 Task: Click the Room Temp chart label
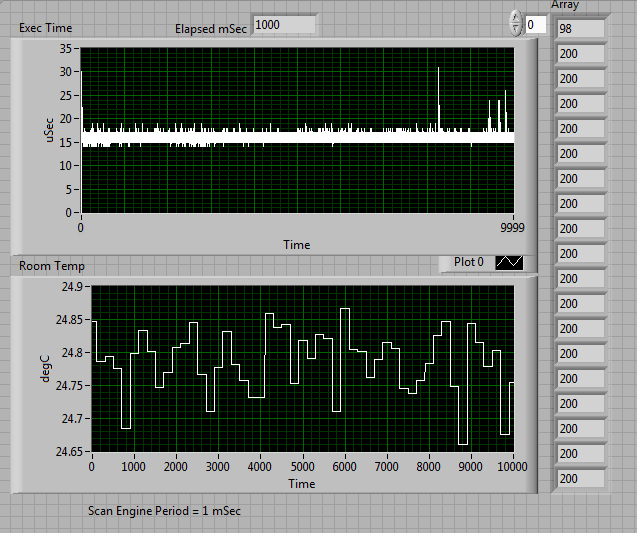[52, 266]
